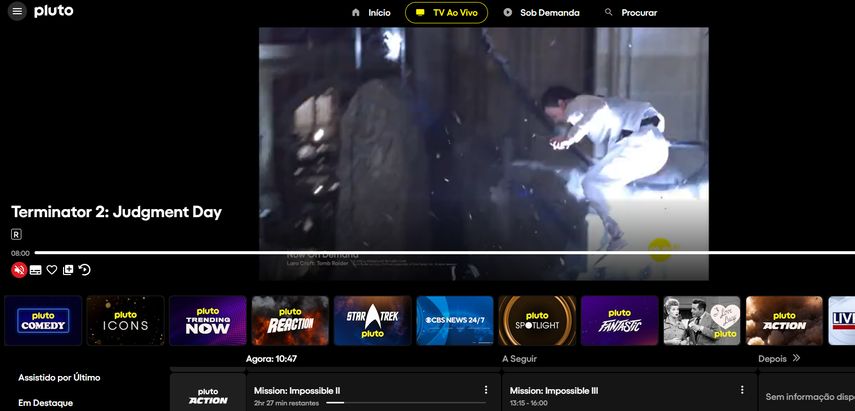Open Mission: Impossible III listing
Viewport: 855px width, 411px height.
629,392
